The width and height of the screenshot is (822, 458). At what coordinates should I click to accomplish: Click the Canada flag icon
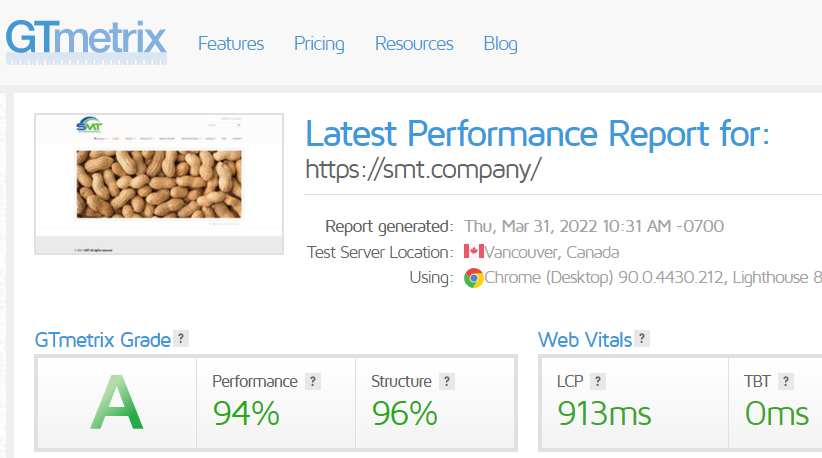473,252
